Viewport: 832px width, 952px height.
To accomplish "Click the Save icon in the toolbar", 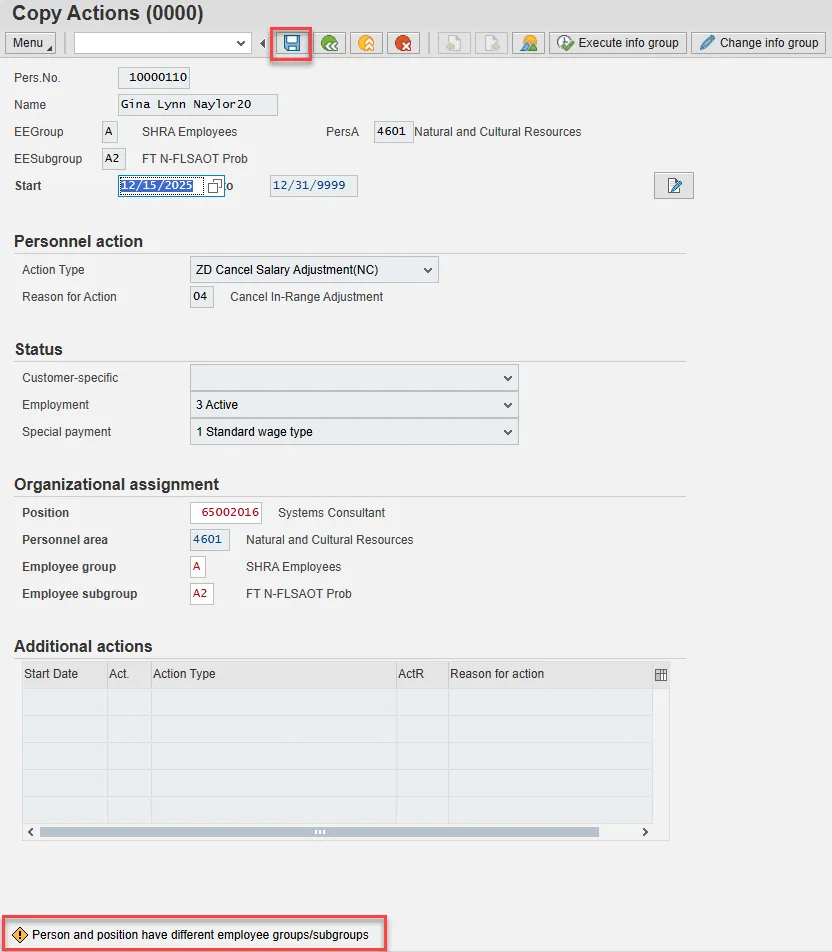I will (292, 43).
